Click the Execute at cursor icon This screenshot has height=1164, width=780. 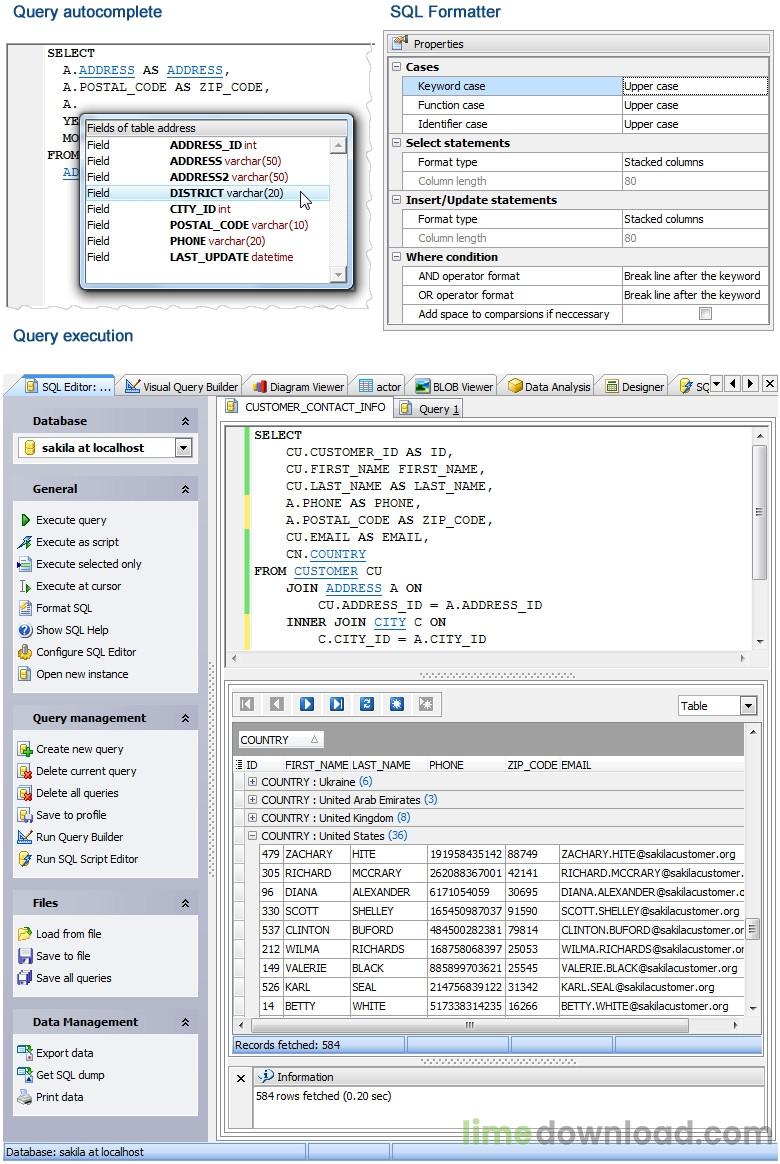coord(25,586)
